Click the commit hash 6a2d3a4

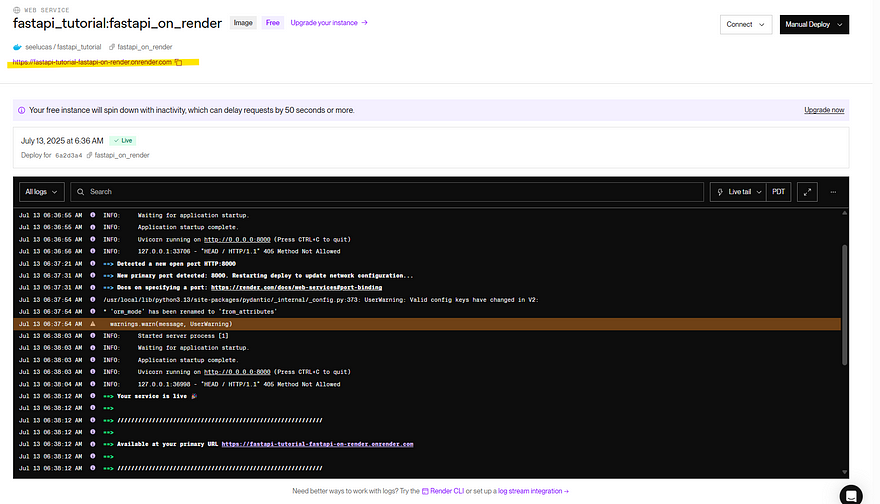pyautogui.click(x=68, y=155)
